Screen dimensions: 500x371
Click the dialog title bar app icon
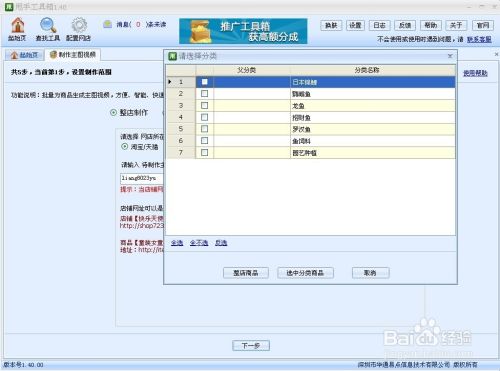172,56
